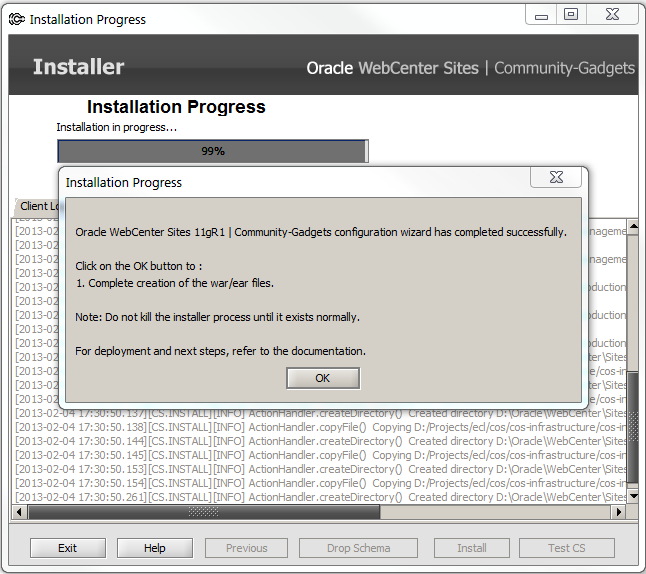Click the disabled Previous button
Image resolution: width=646 pixels, height=574 pixels.
click(x=246, y=548)
